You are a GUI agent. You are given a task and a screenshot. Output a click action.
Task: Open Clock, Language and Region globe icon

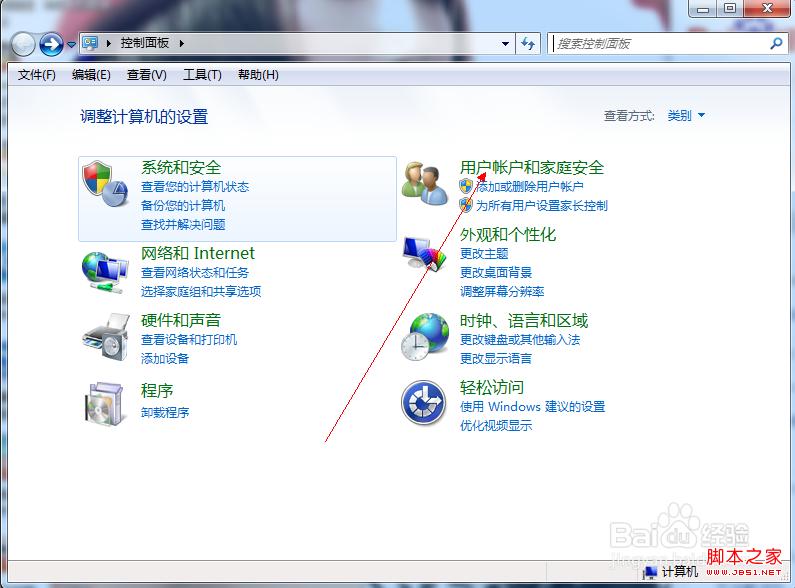425,337
